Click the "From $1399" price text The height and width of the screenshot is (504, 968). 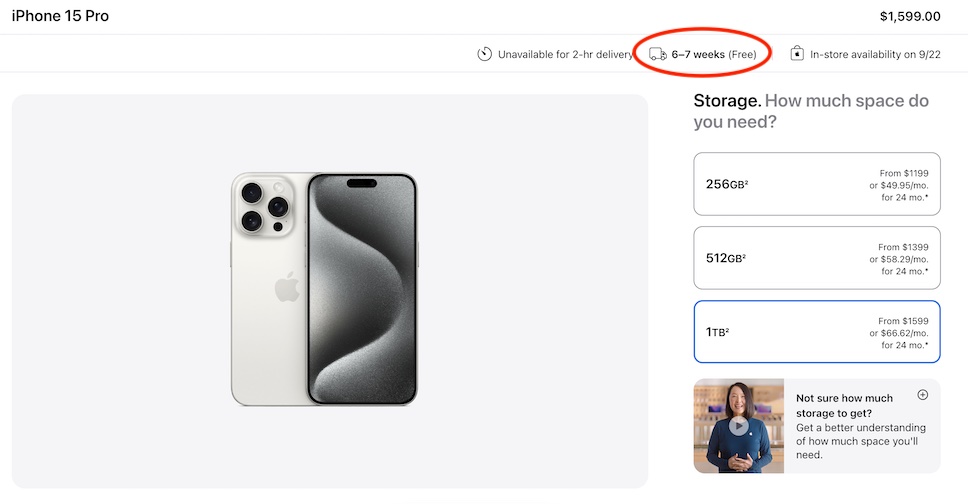pos(903,247)
